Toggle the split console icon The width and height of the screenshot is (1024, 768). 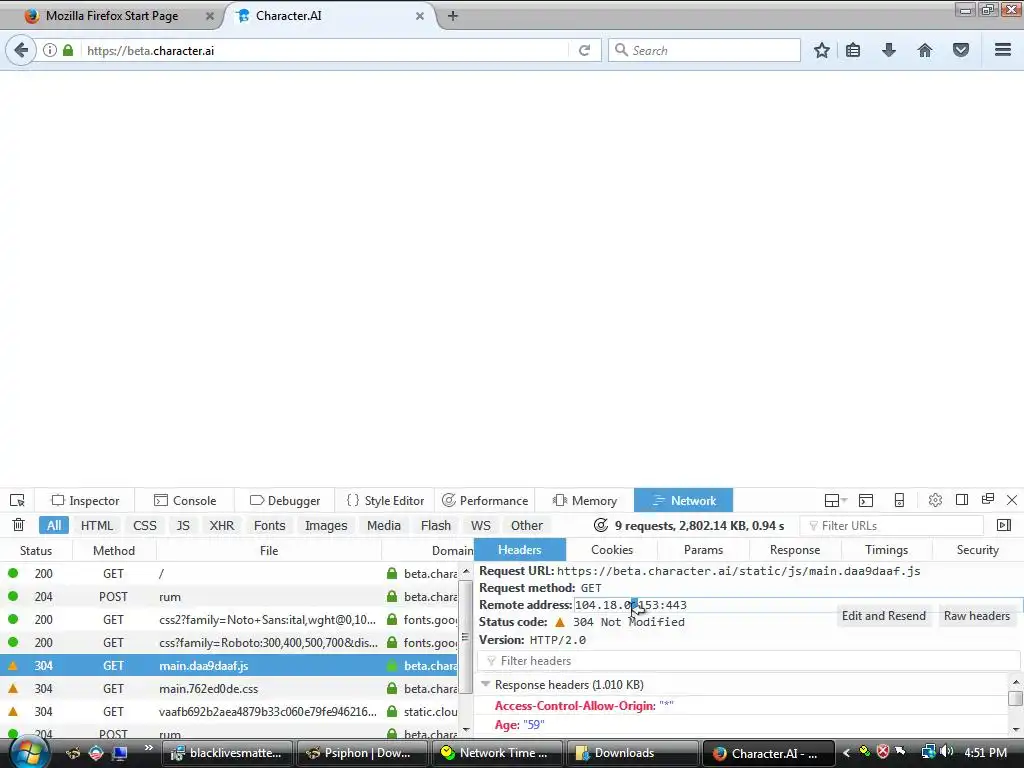click(x=866, y=500)
